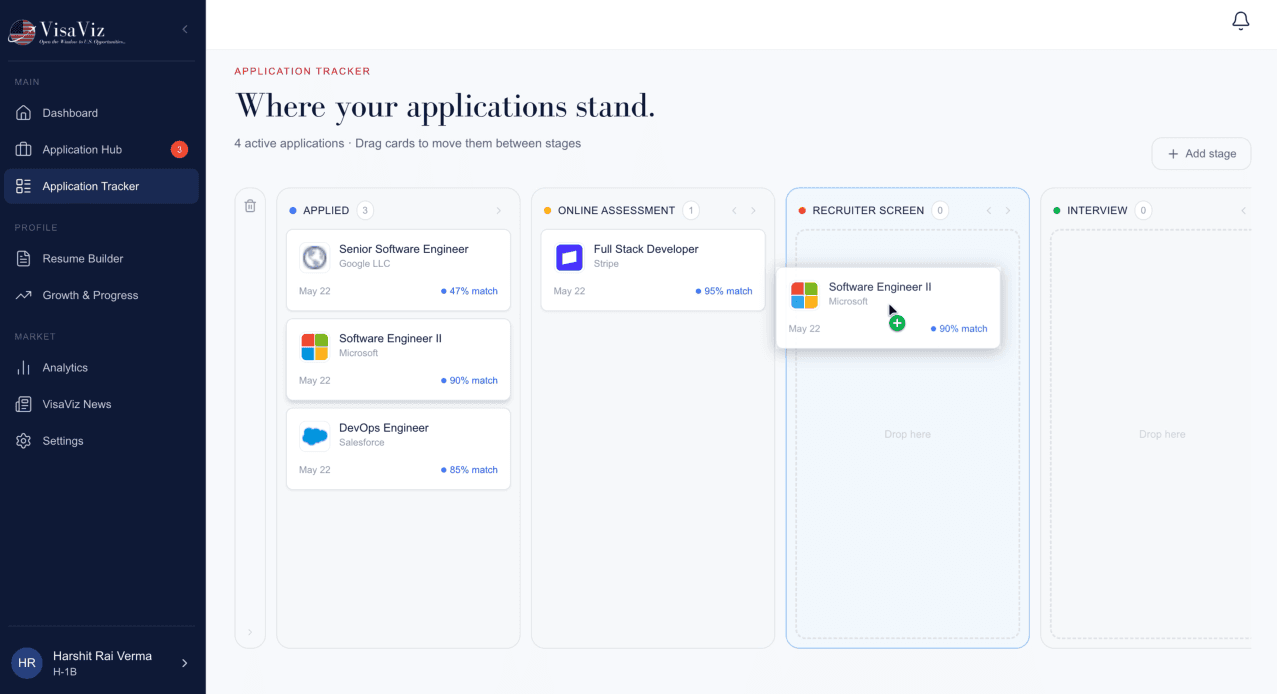Screen dimensions: 1277x694
Task: Open Application Hub
Action: pyautogui.click(x=101, y=150)
